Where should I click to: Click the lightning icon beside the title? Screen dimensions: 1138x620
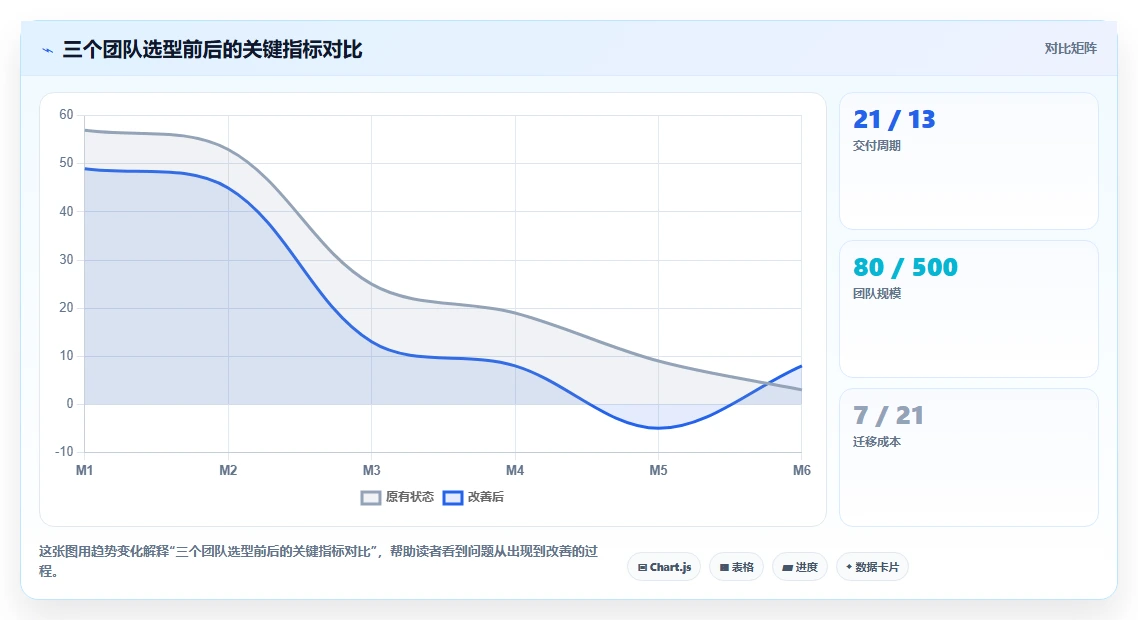coord(48,50)
